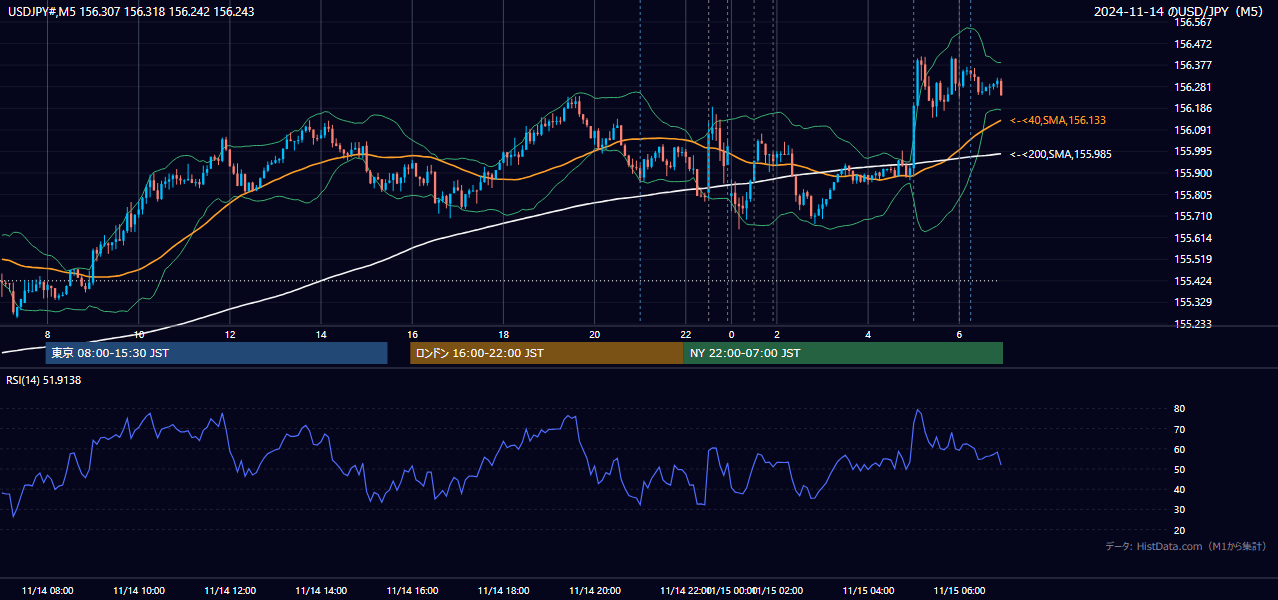1278x600 pixels.
Task: Click the 155.233 price axis label
Action: (1193, 324)
